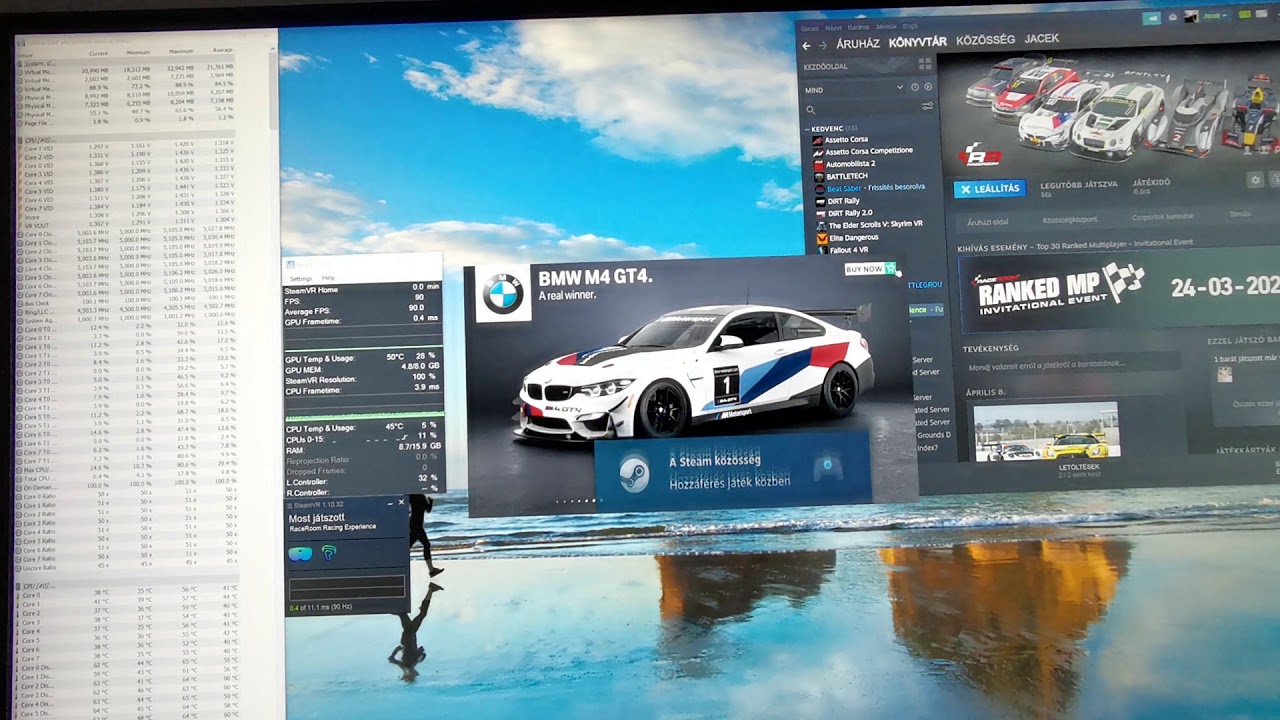Click the Steam notifications icon in header
This screenshot has height=720, width=1280.
click(1172, 17)
